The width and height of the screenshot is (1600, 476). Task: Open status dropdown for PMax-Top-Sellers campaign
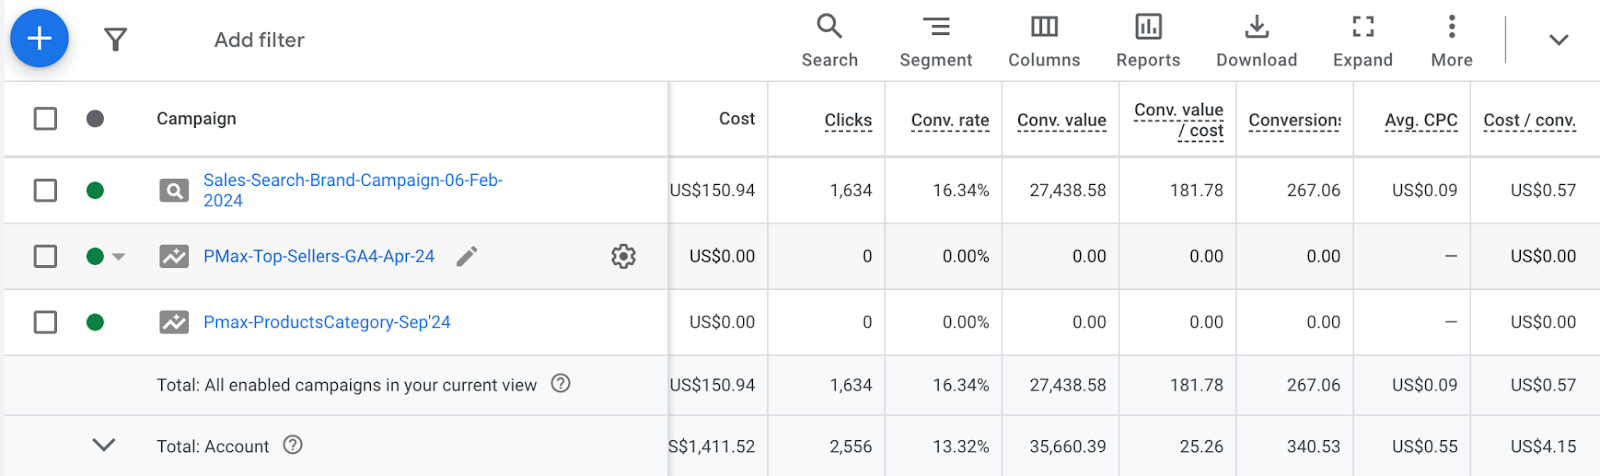pyautogui.click(x=119, y=257)
